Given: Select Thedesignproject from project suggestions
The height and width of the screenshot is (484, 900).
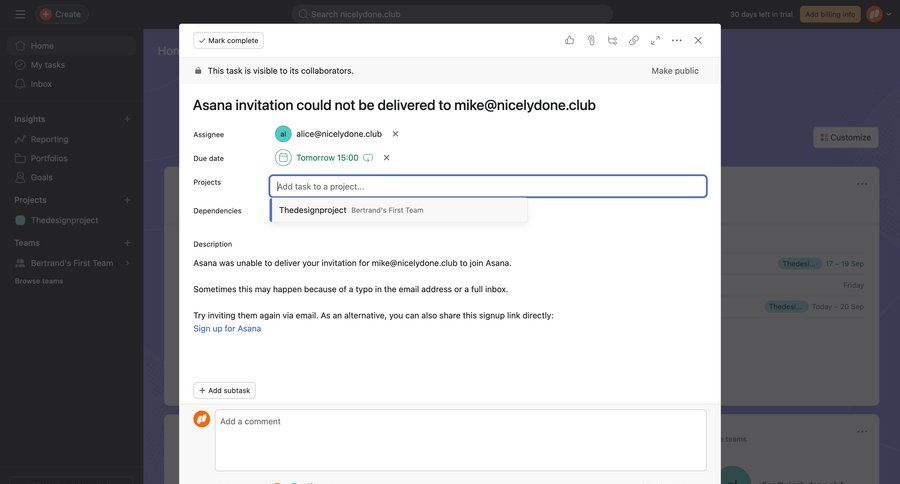Looking at the screenshot, I should 399,210.
